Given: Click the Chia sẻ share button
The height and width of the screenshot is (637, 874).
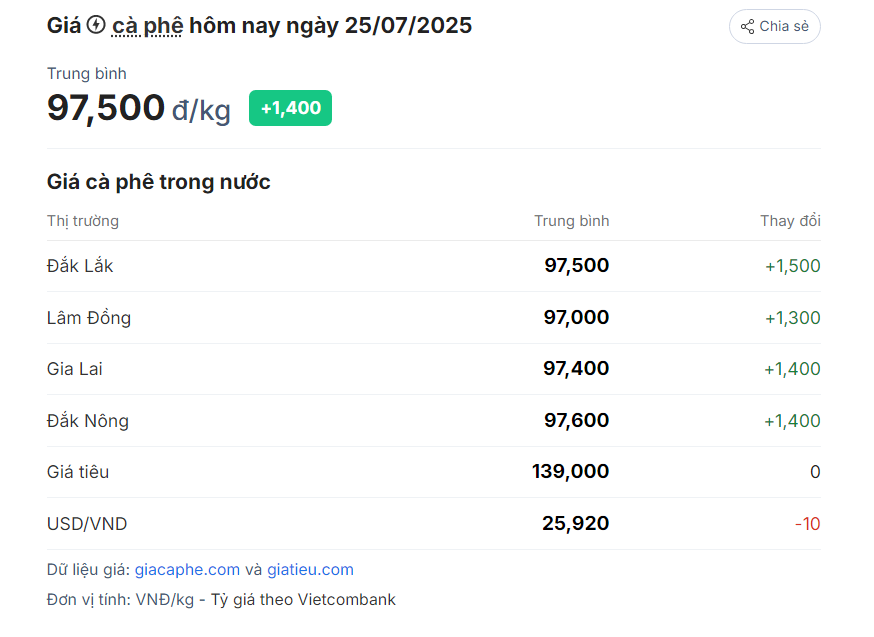Looking at the screenshot, I should point(774,26).
